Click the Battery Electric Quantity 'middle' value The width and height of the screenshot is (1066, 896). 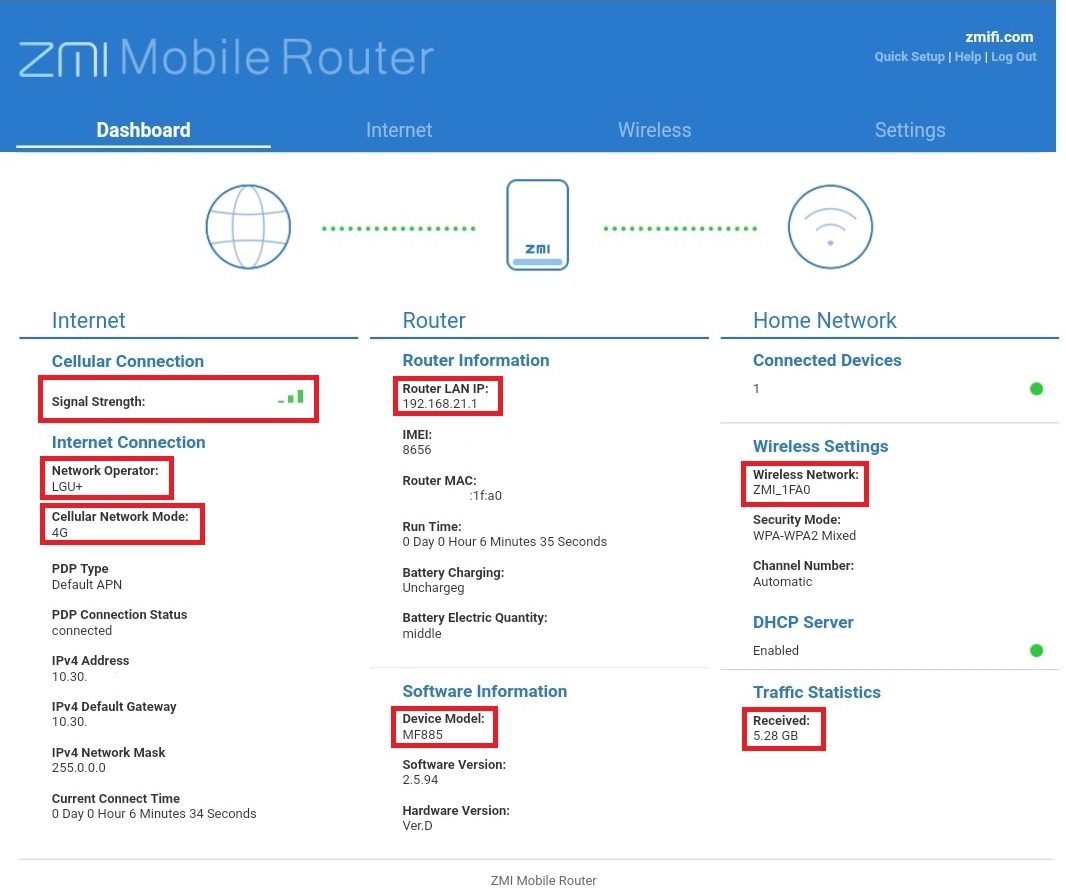pyautogui.click(x=422, y=634)
